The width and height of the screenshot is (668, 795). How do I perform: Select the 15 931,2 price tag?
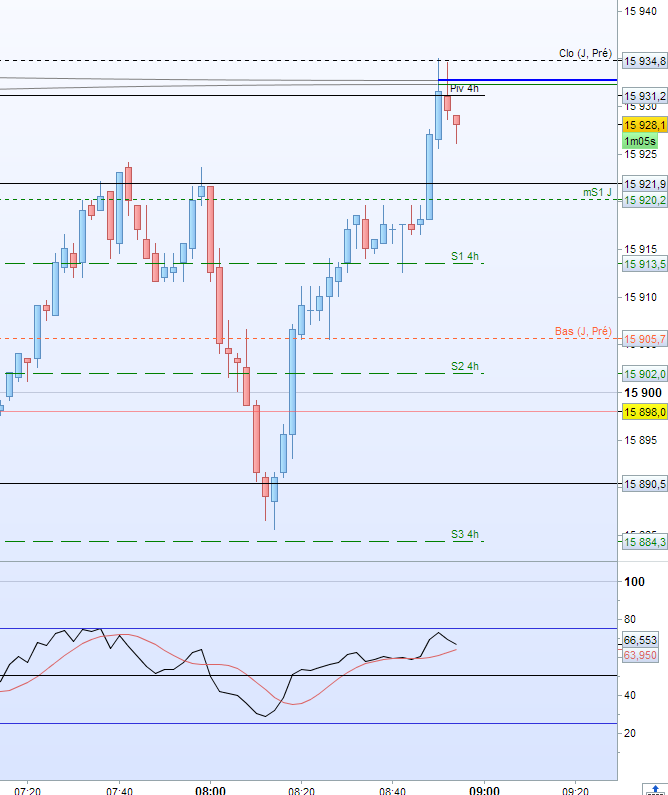click(645, 95)
